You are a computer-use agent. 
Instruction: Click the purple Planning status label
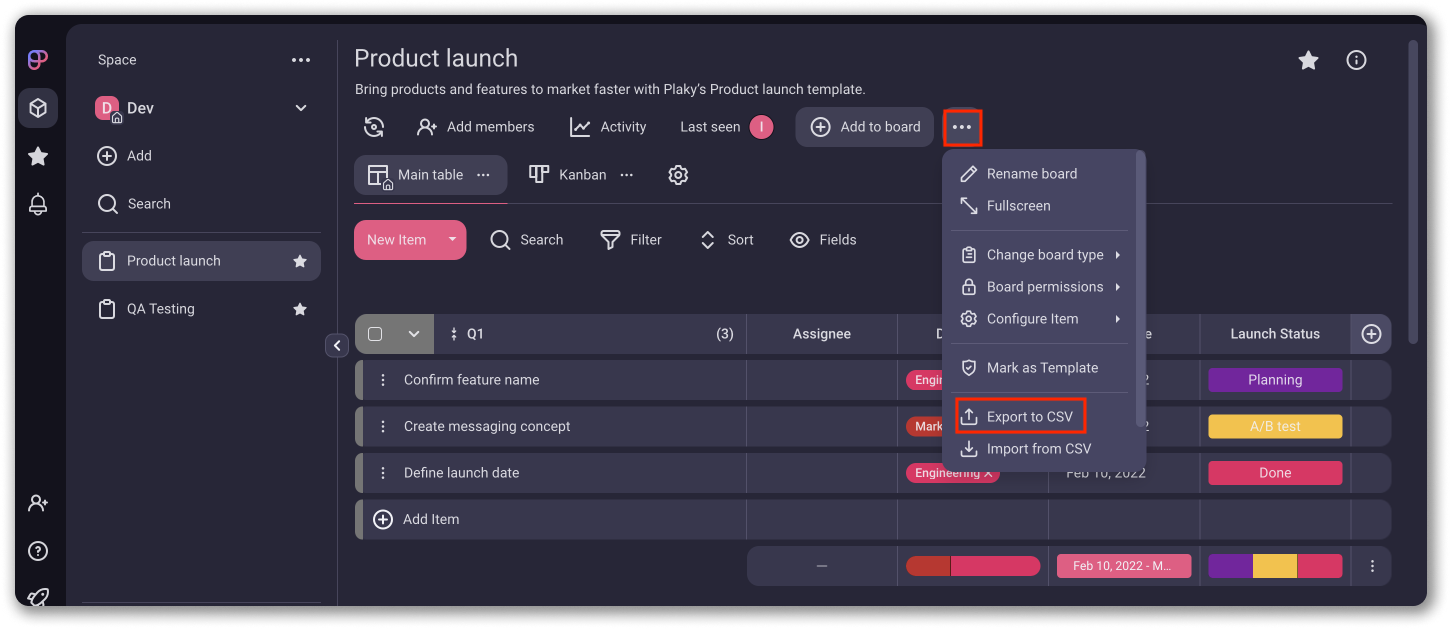click(x=1275, y=380)
